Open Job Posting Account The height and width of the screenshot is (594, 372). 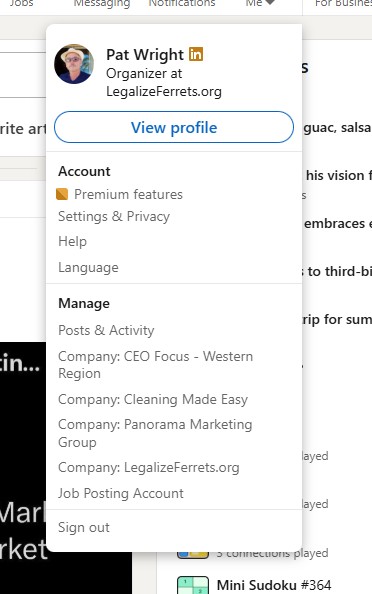120,493
